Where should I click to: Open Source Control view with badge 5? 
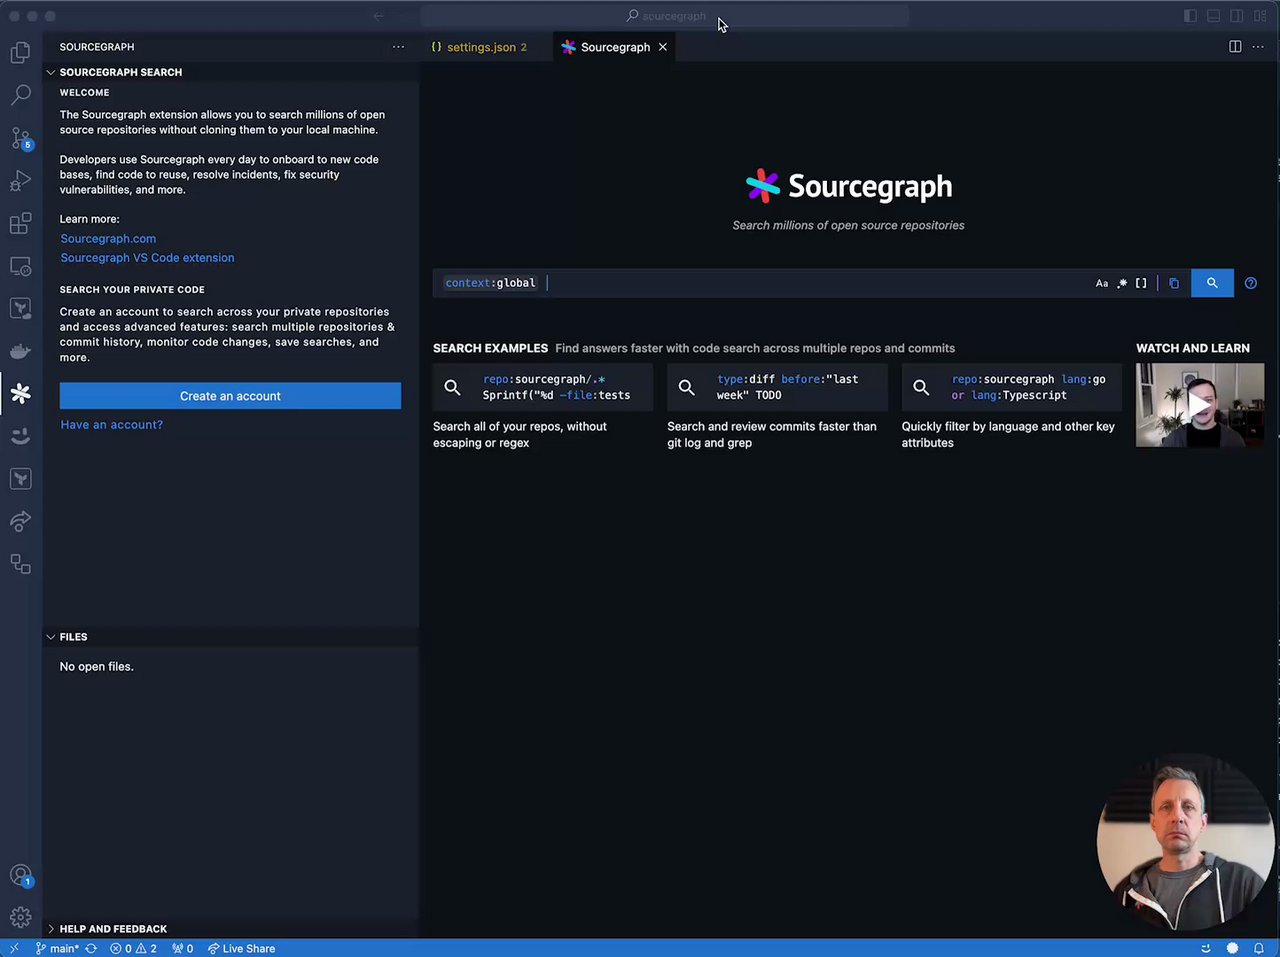(x=20, y=138)
